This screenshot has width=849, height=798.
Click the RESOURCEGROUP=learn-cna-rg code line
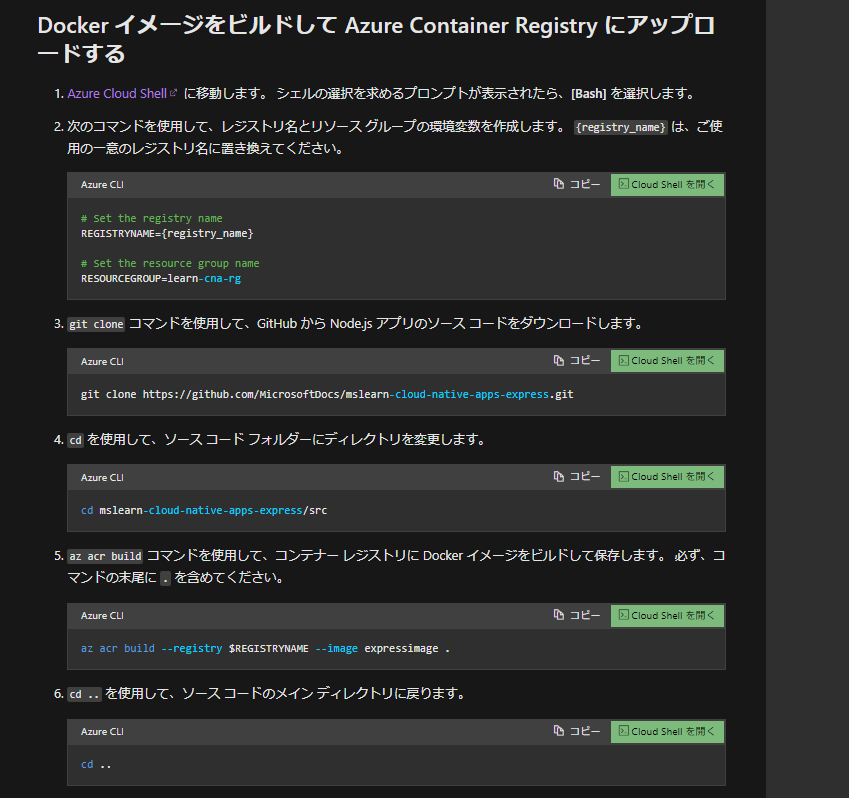(161, 278)
